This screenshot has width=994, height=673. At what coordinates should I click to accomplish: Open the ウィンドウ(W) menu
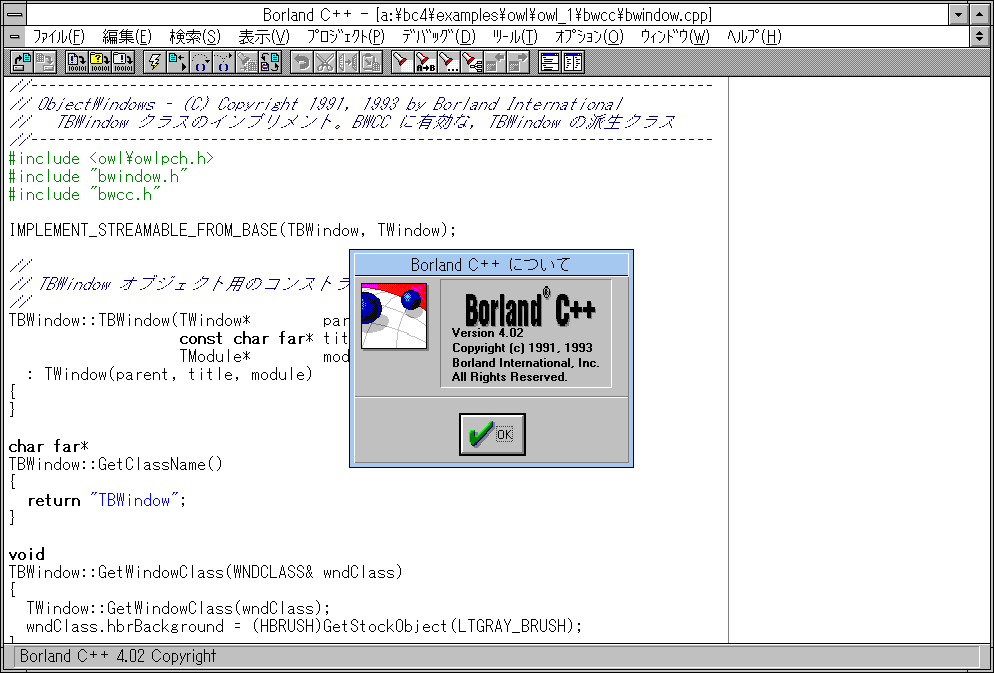(674, 37)
